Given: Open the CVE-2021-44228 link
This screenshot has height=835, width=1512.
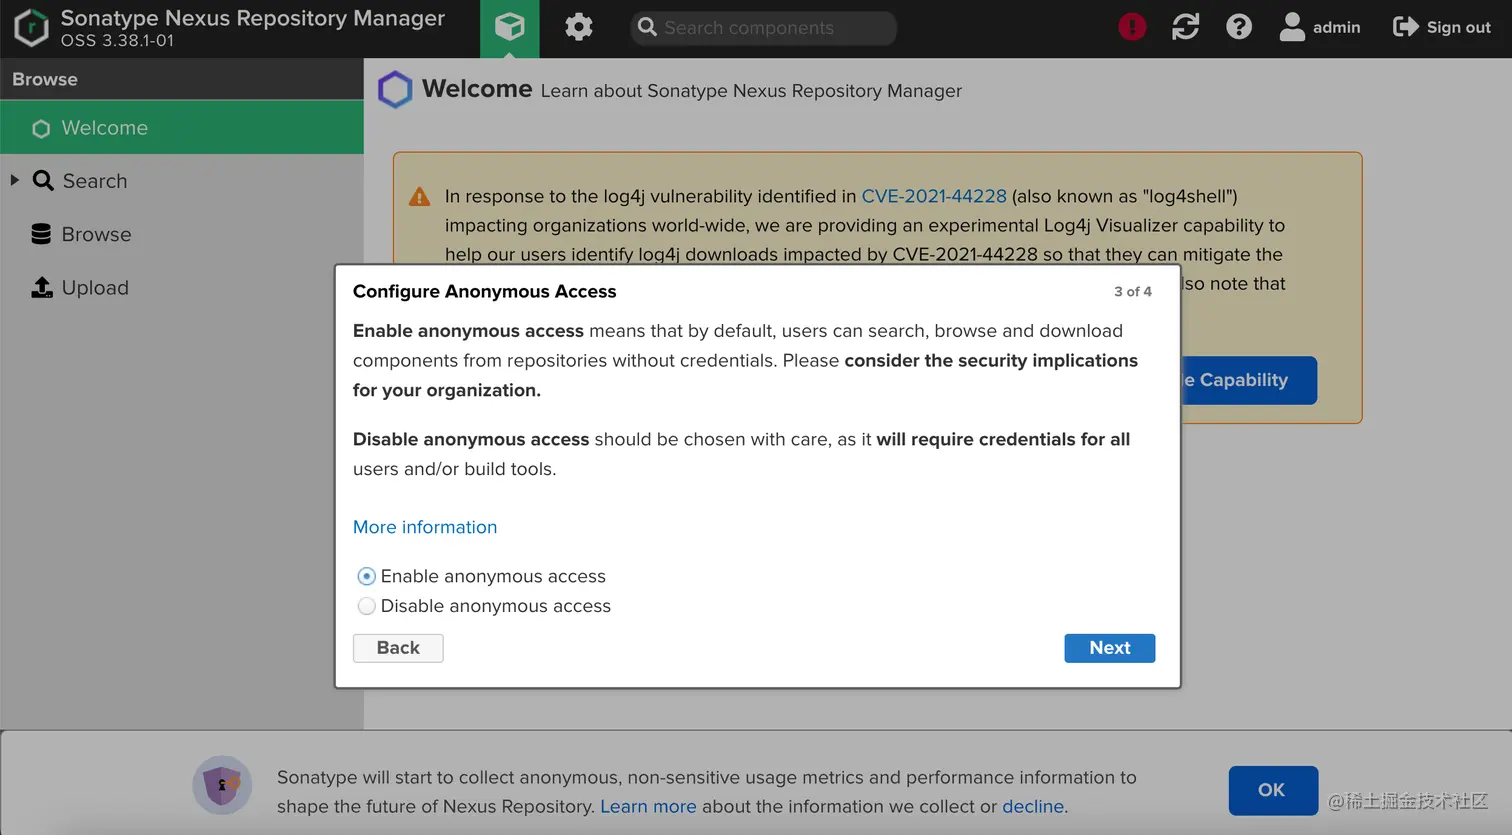Looking at the screenshot, I should point(934,196).
